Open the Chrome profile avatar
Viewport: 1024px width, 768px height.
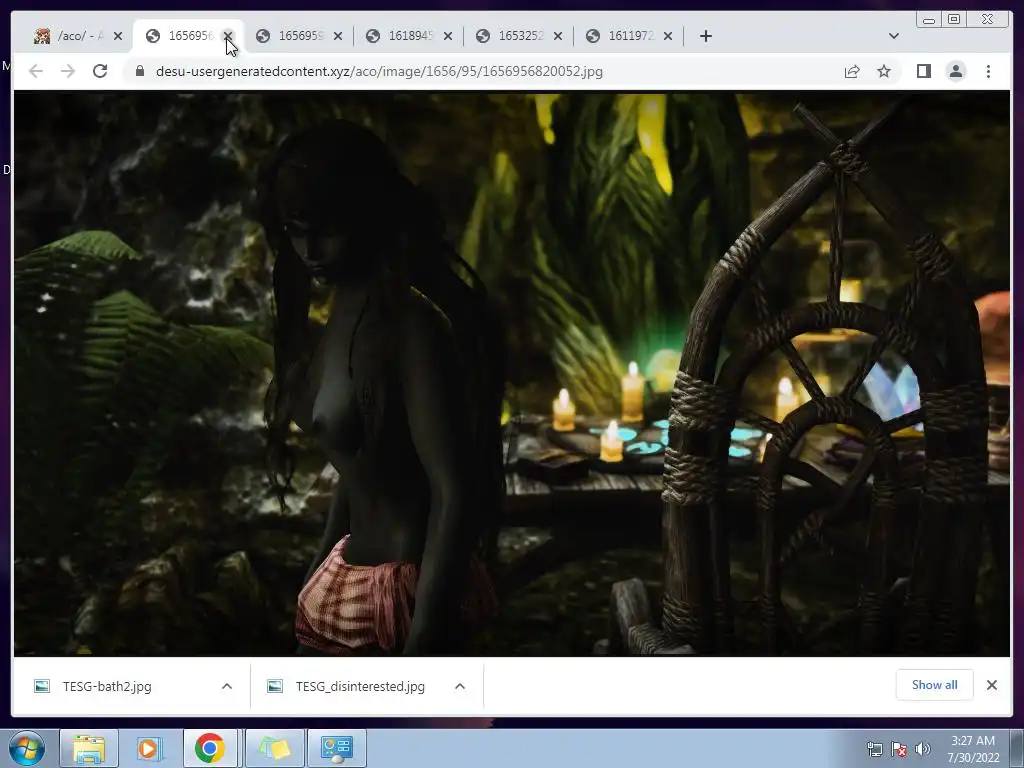(x=956, y=71)
